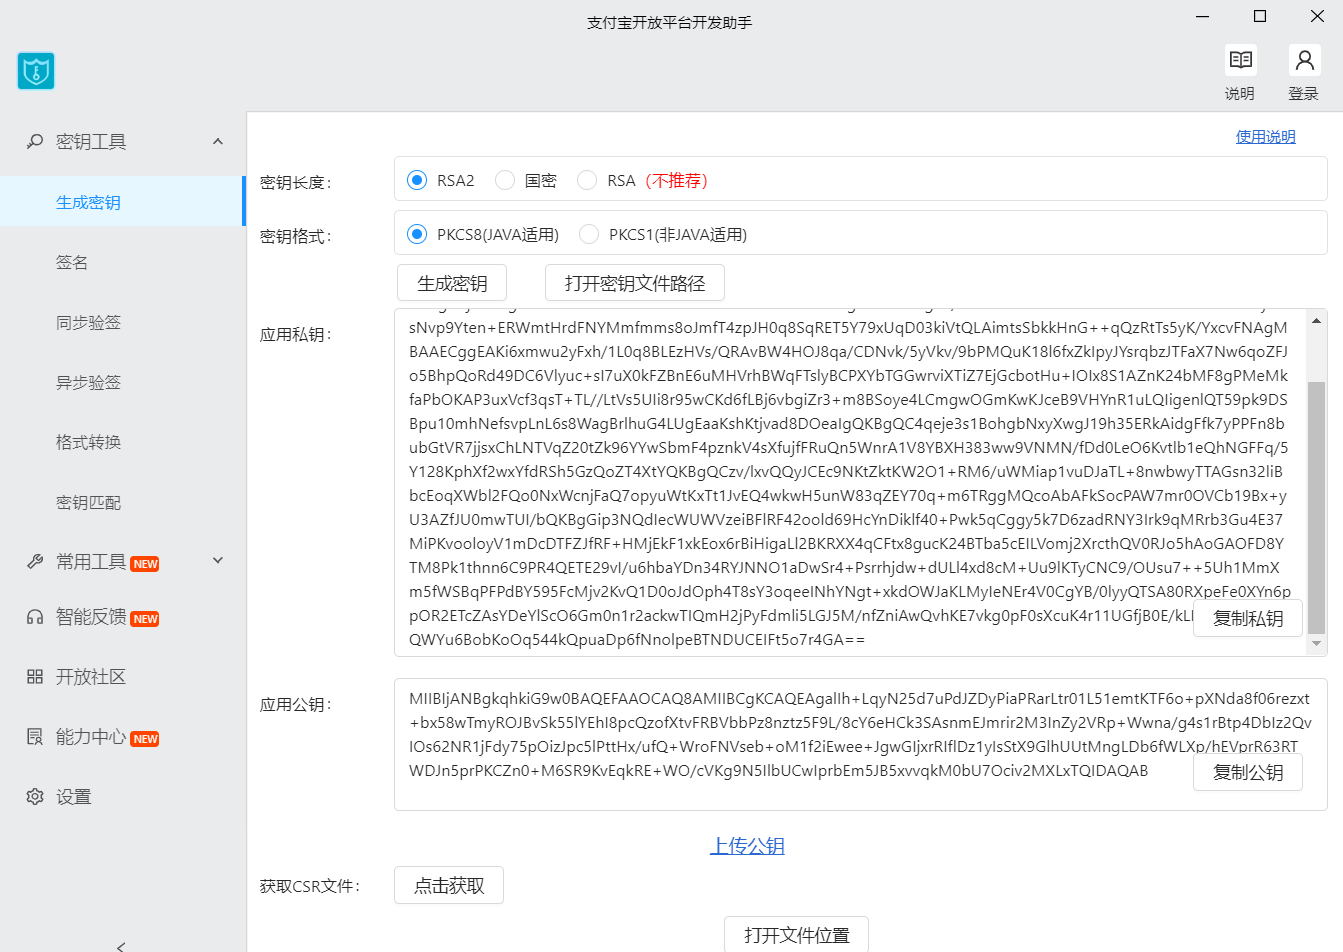The width and height of the screenshot is (1343, 952).
Task: Click the 打开文件位置 button
Action: [x=797, y=935]
